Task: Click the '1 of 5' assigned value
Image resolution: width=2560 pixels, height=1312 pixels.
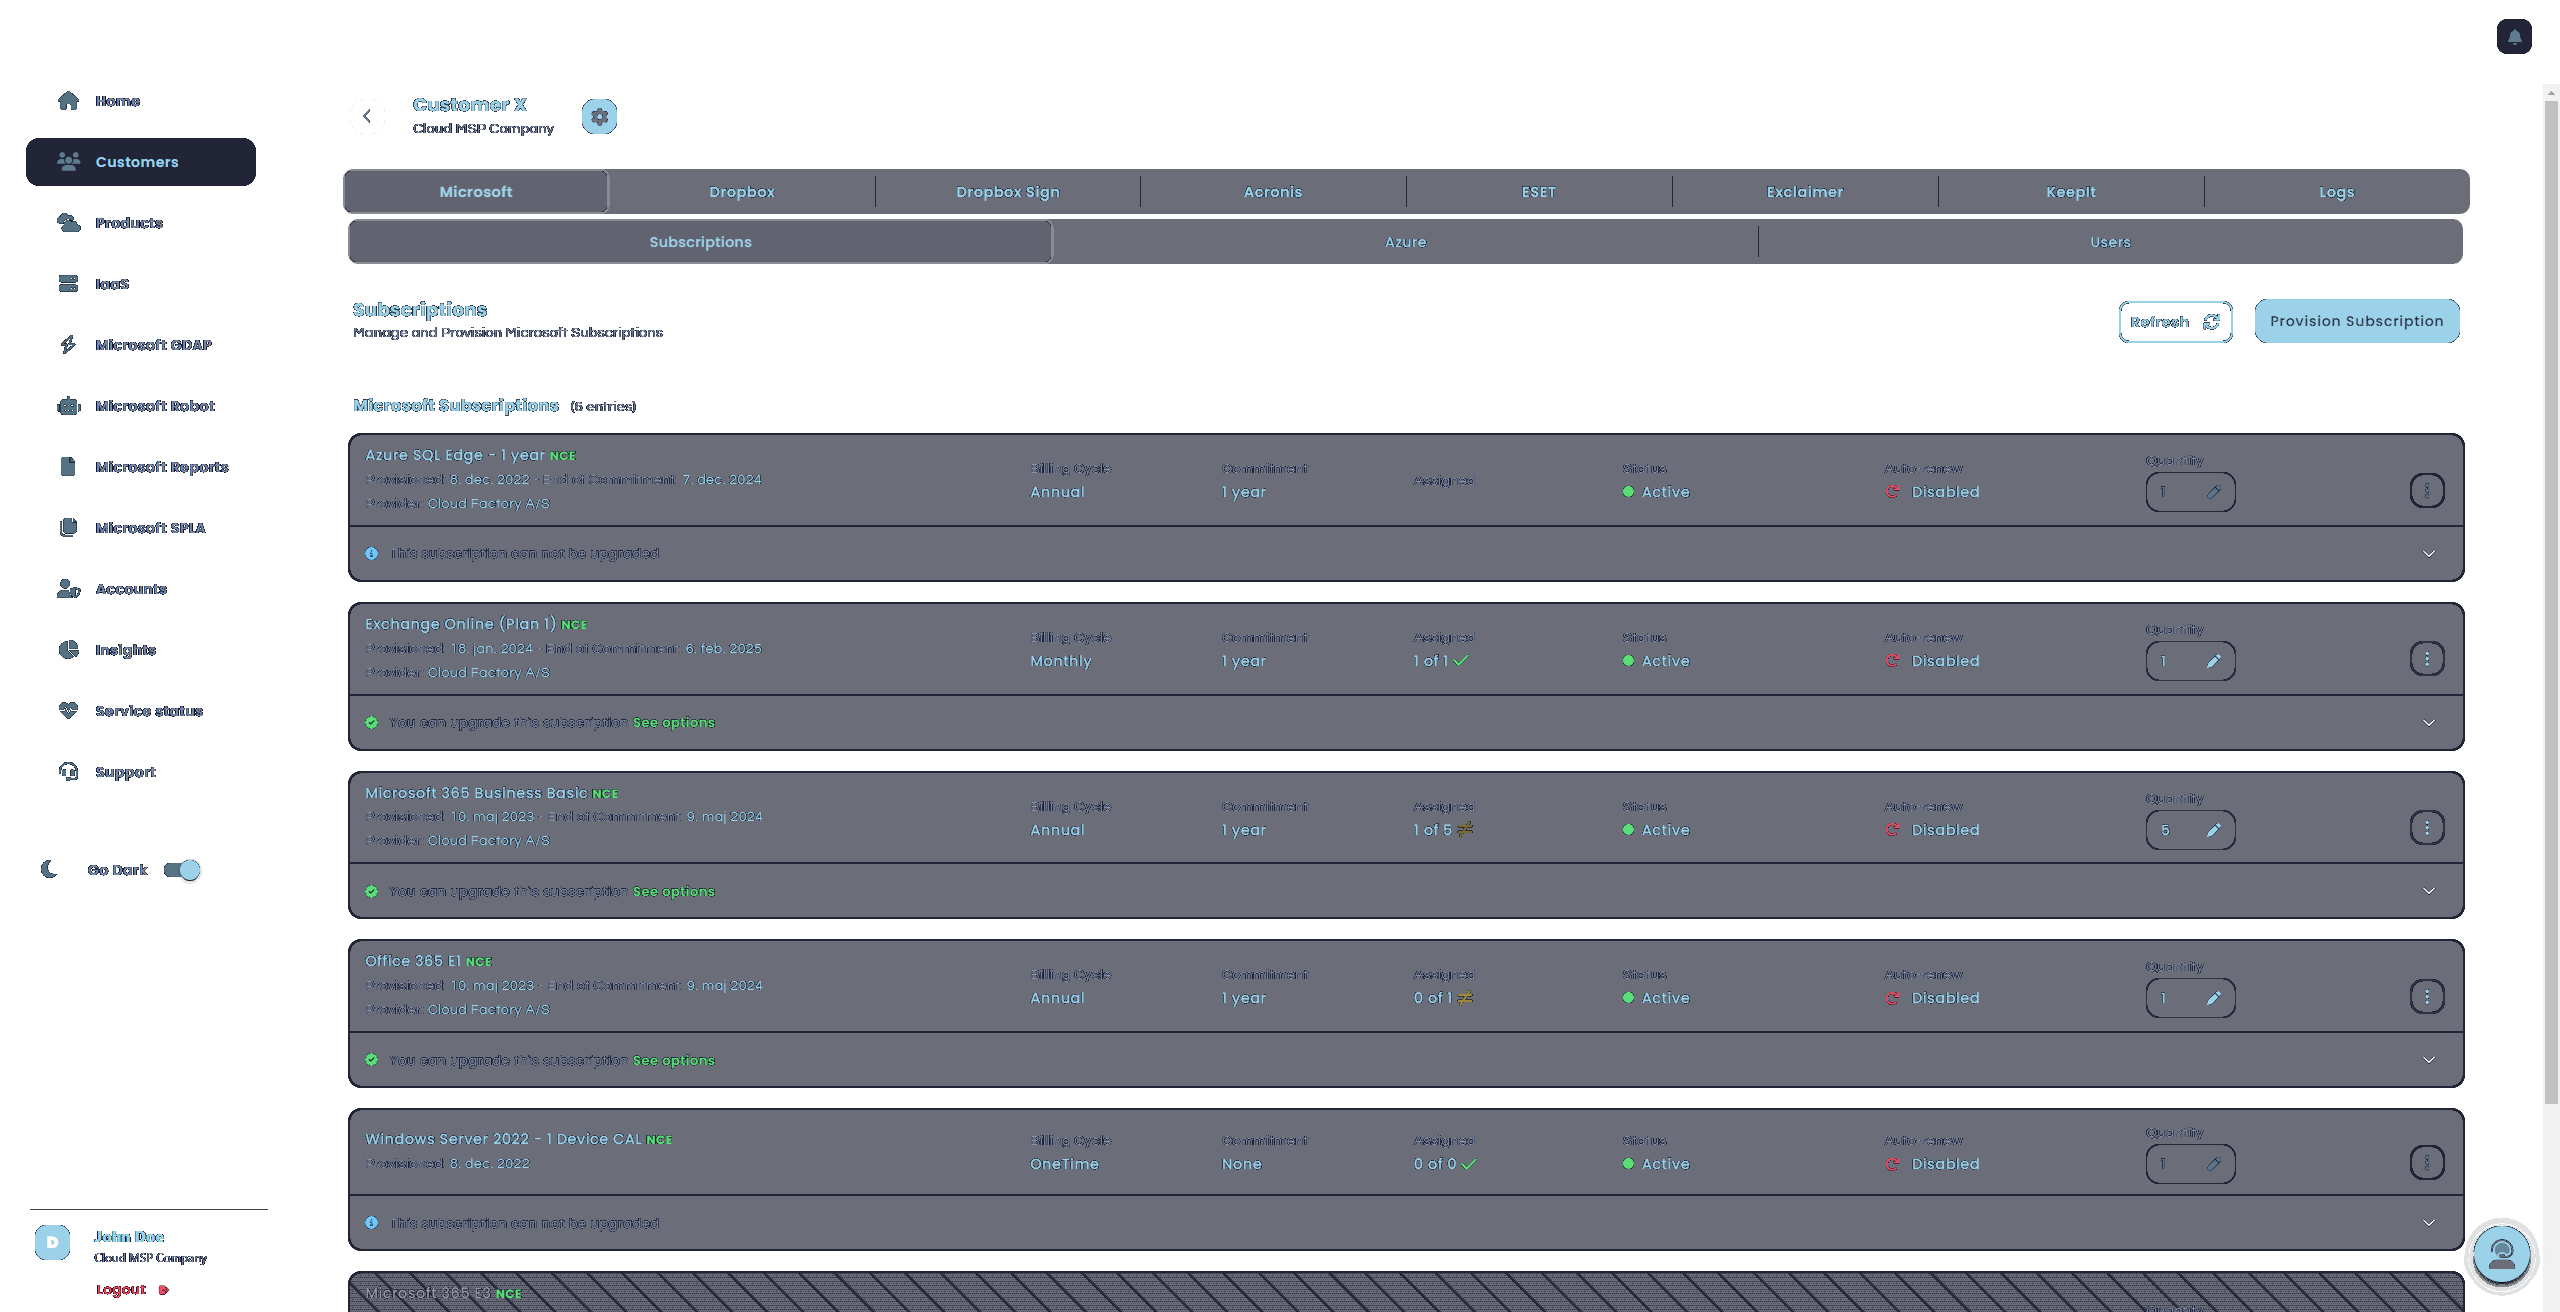Action: 1432,830
